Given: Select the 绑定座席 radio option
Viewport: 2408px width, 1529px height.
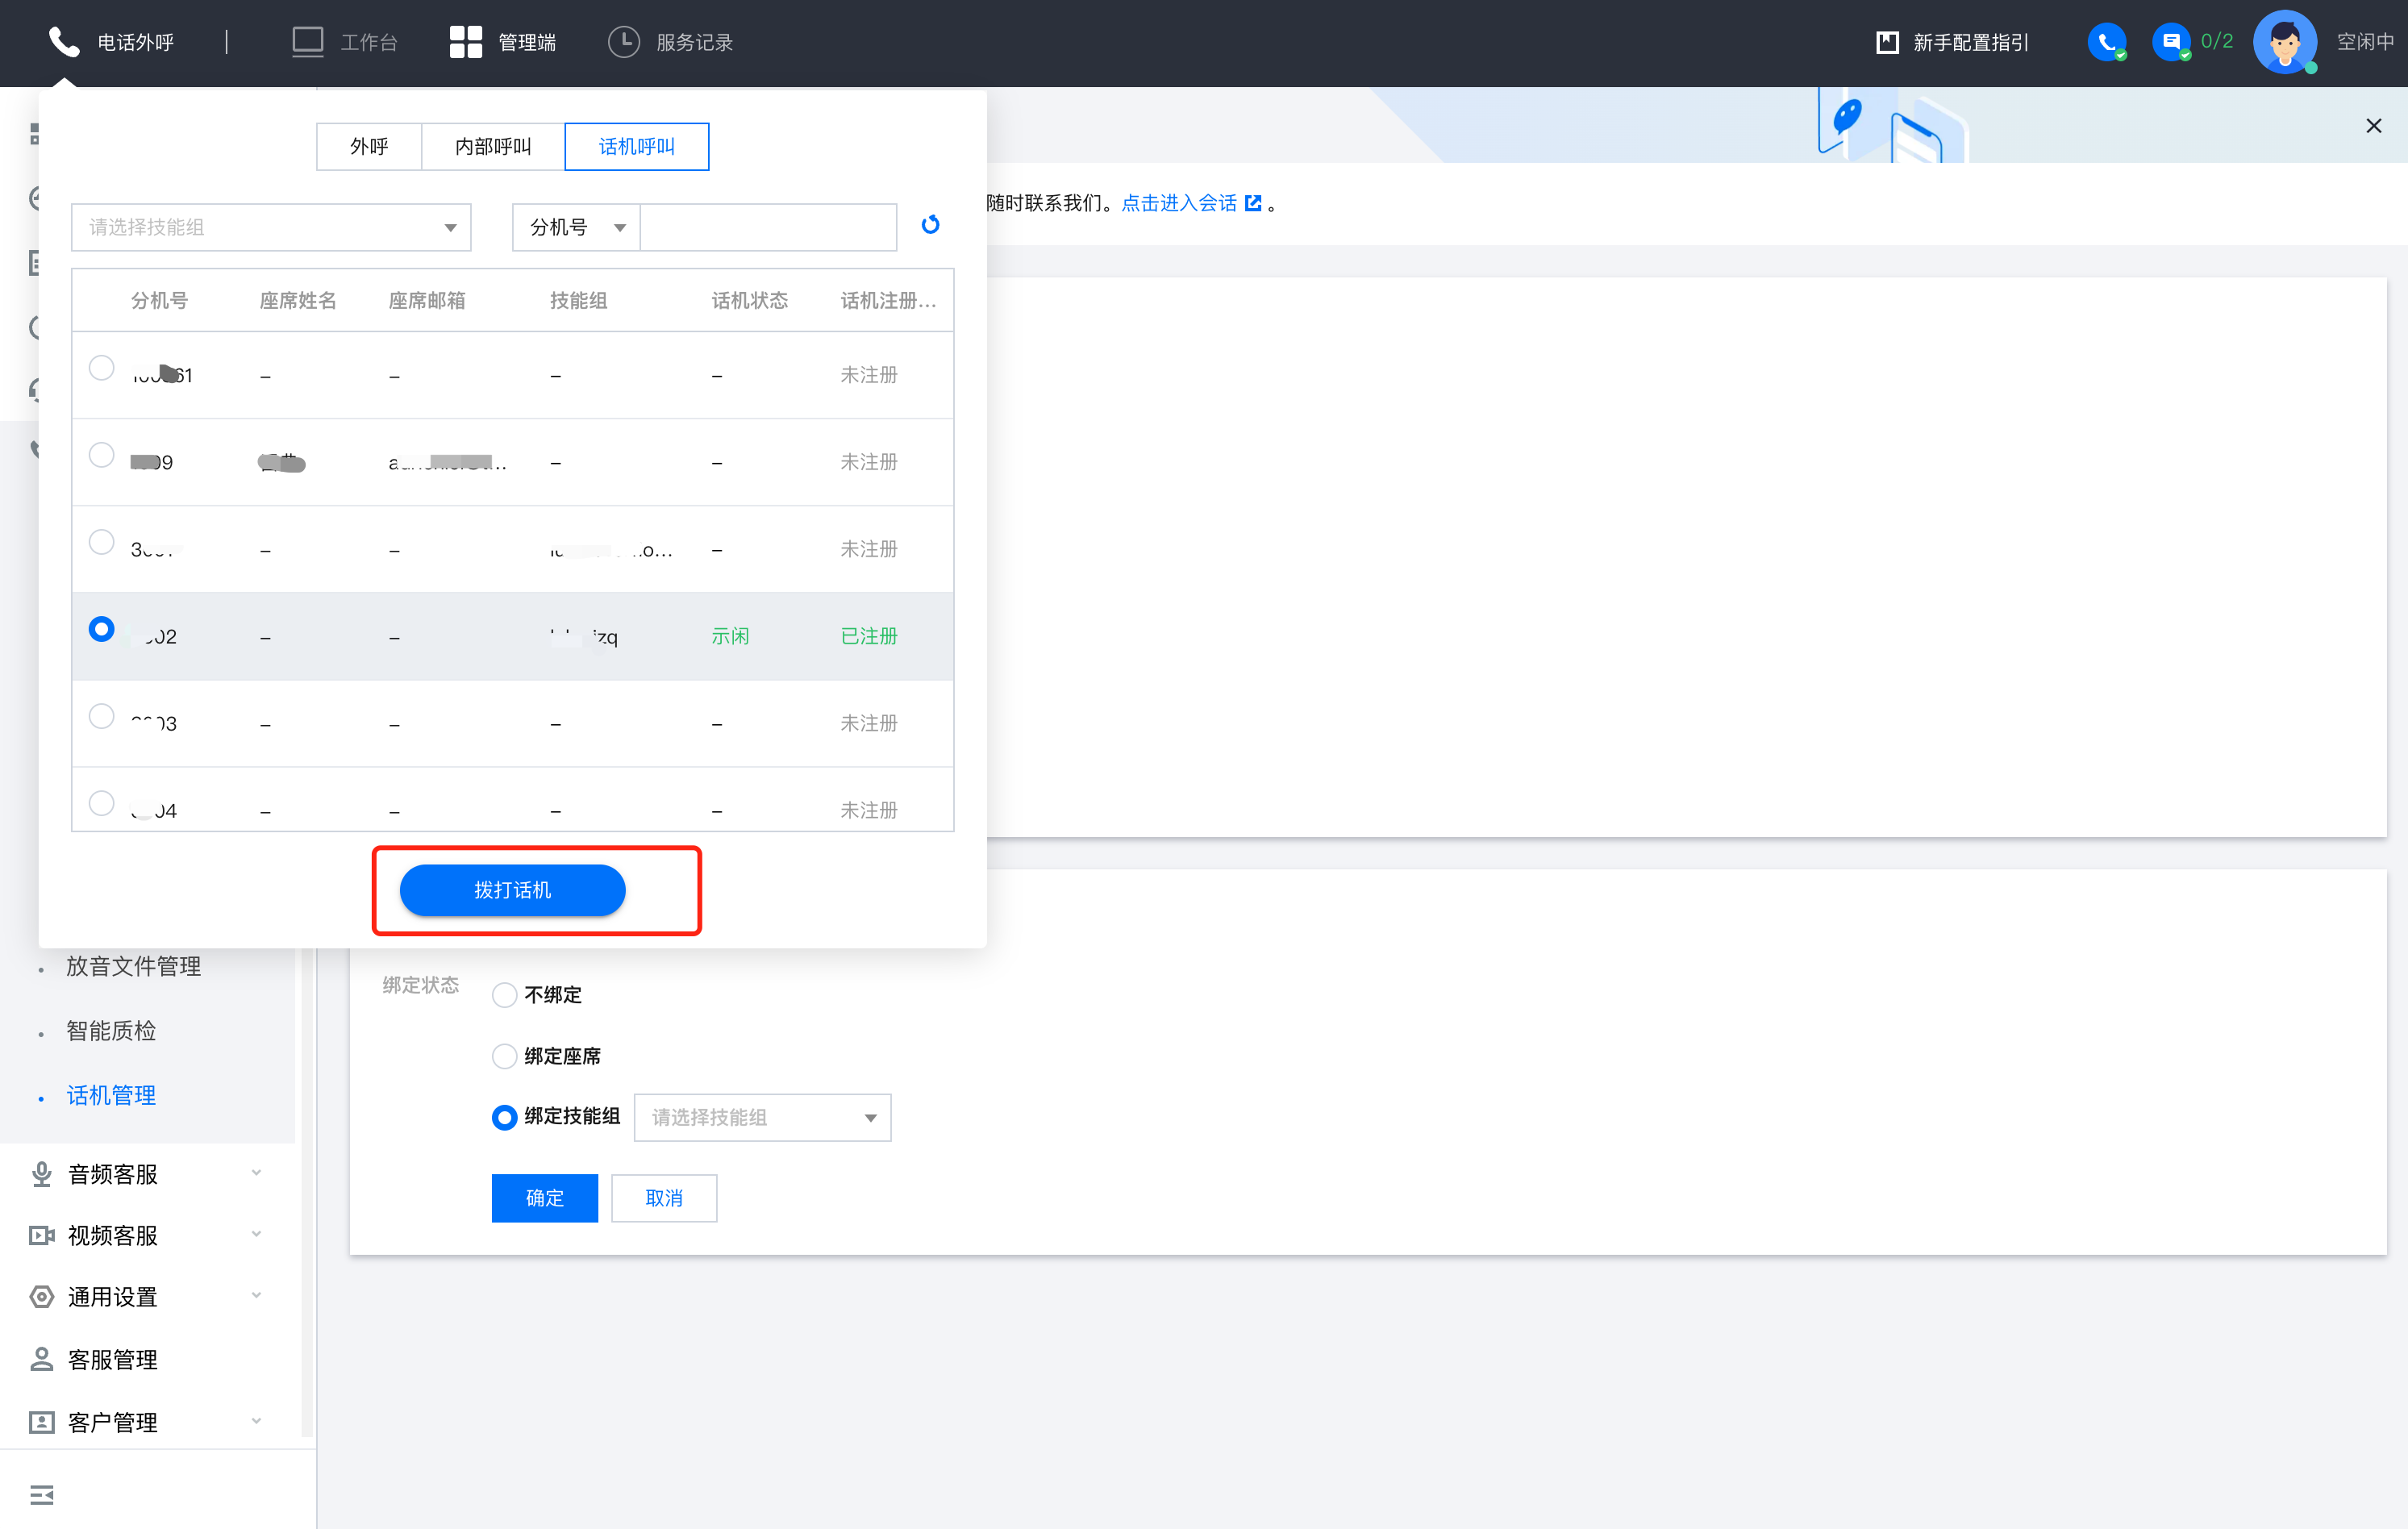Looking at the screenshot, I should point(505,1056).
